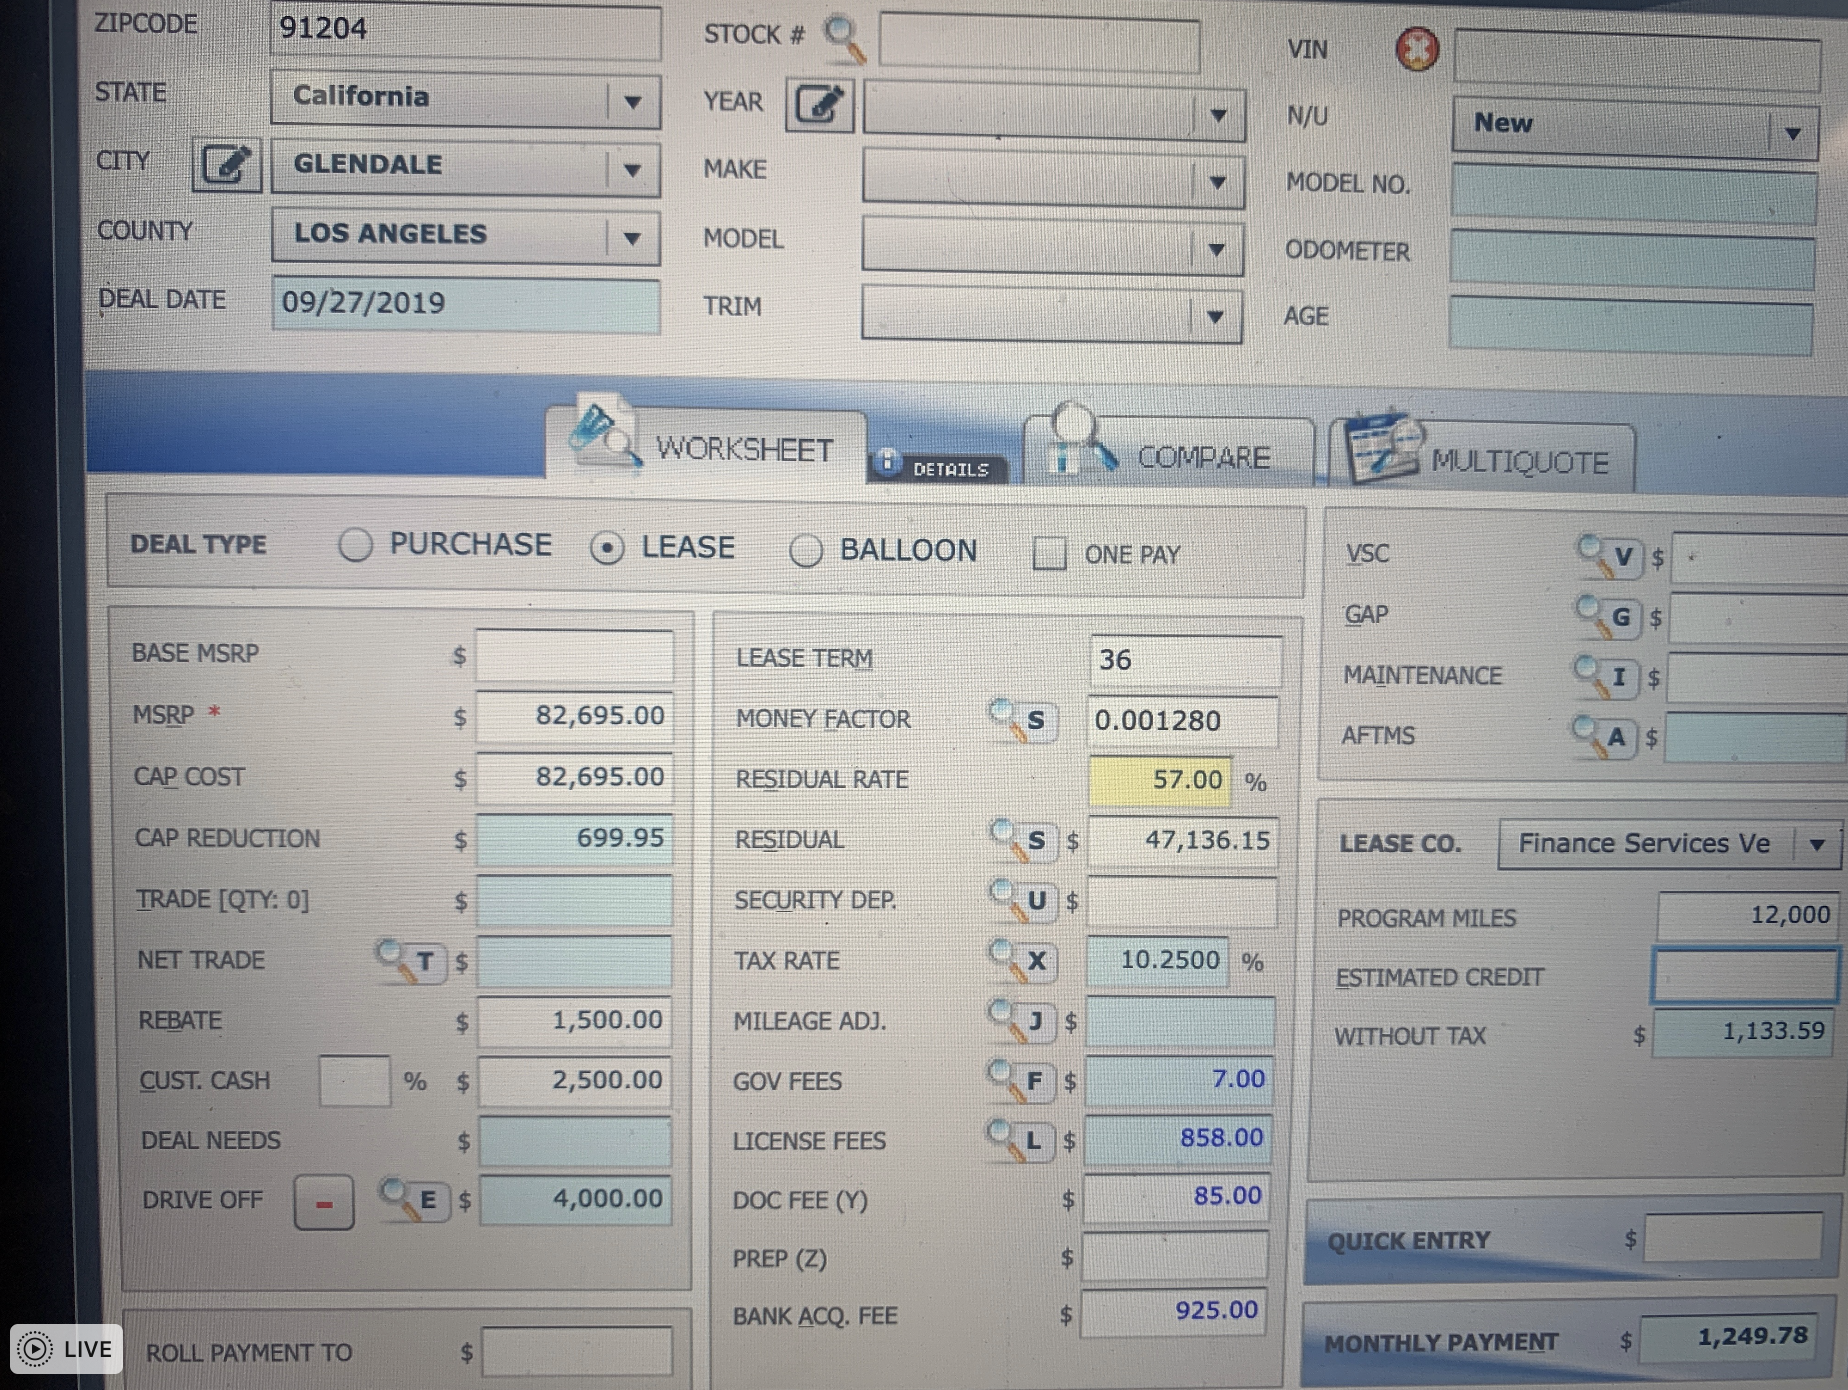Image resolution: width=1848 pixels, height=1390 pixels.
Task: Open the Mileage Adj. J lookup icon
Action: click(x=1020, y=1020)
